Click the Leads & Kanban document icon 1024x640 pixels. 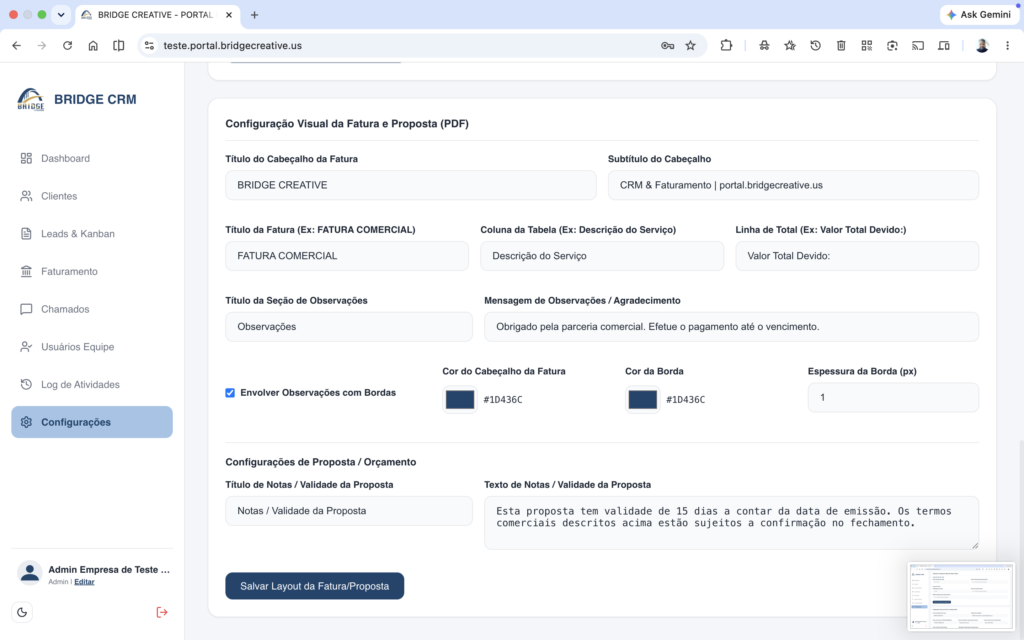26,234
